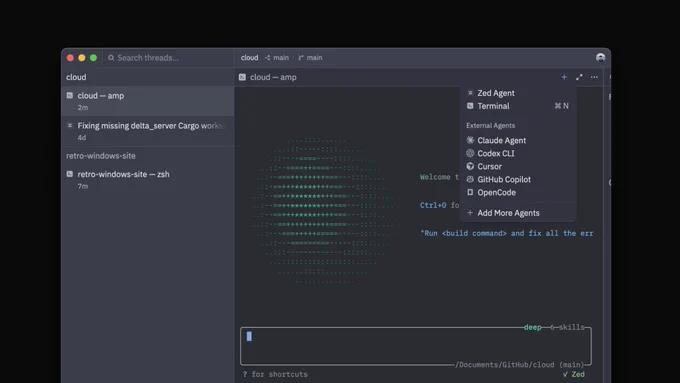Viewport: 680px width, 383px height.
Task: Click the terminal icon of retro-windows-site — zsh
Action: pos(70,174)
